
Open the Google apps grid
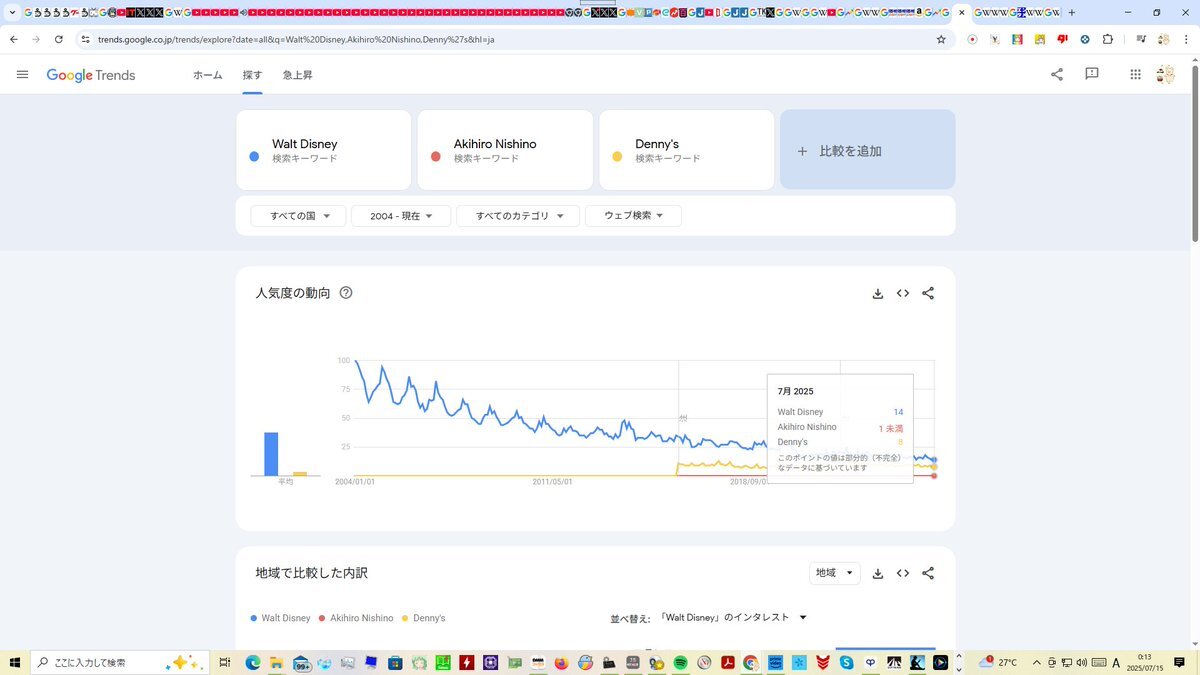pos(1135,74)
